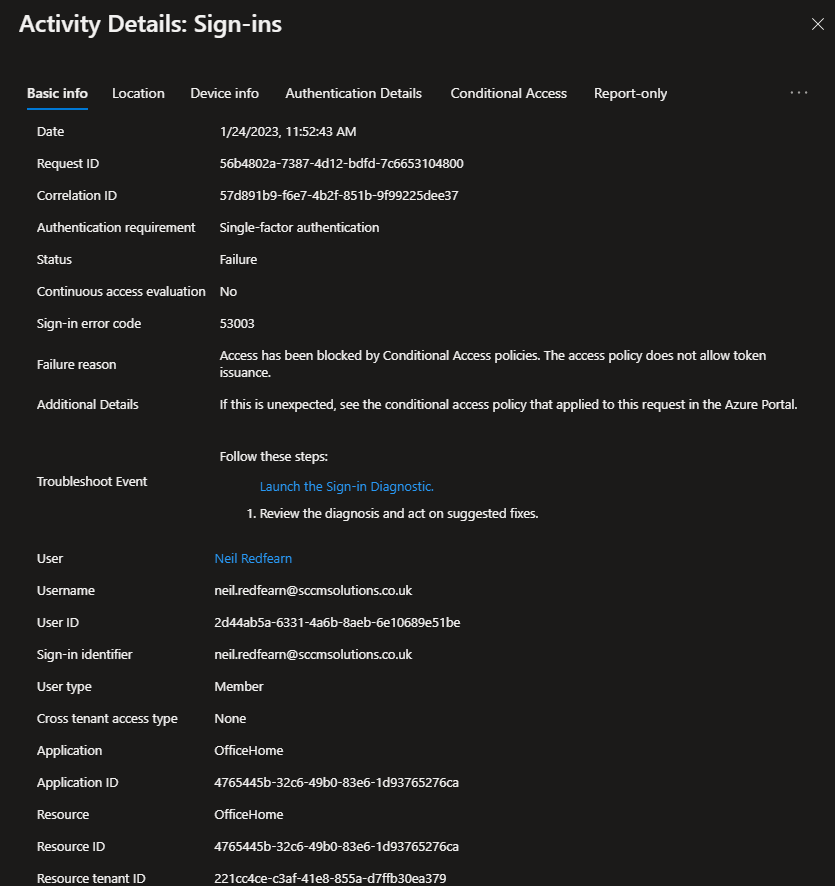
Task: Click the Correlation ID value
Action: click(339, 195)
